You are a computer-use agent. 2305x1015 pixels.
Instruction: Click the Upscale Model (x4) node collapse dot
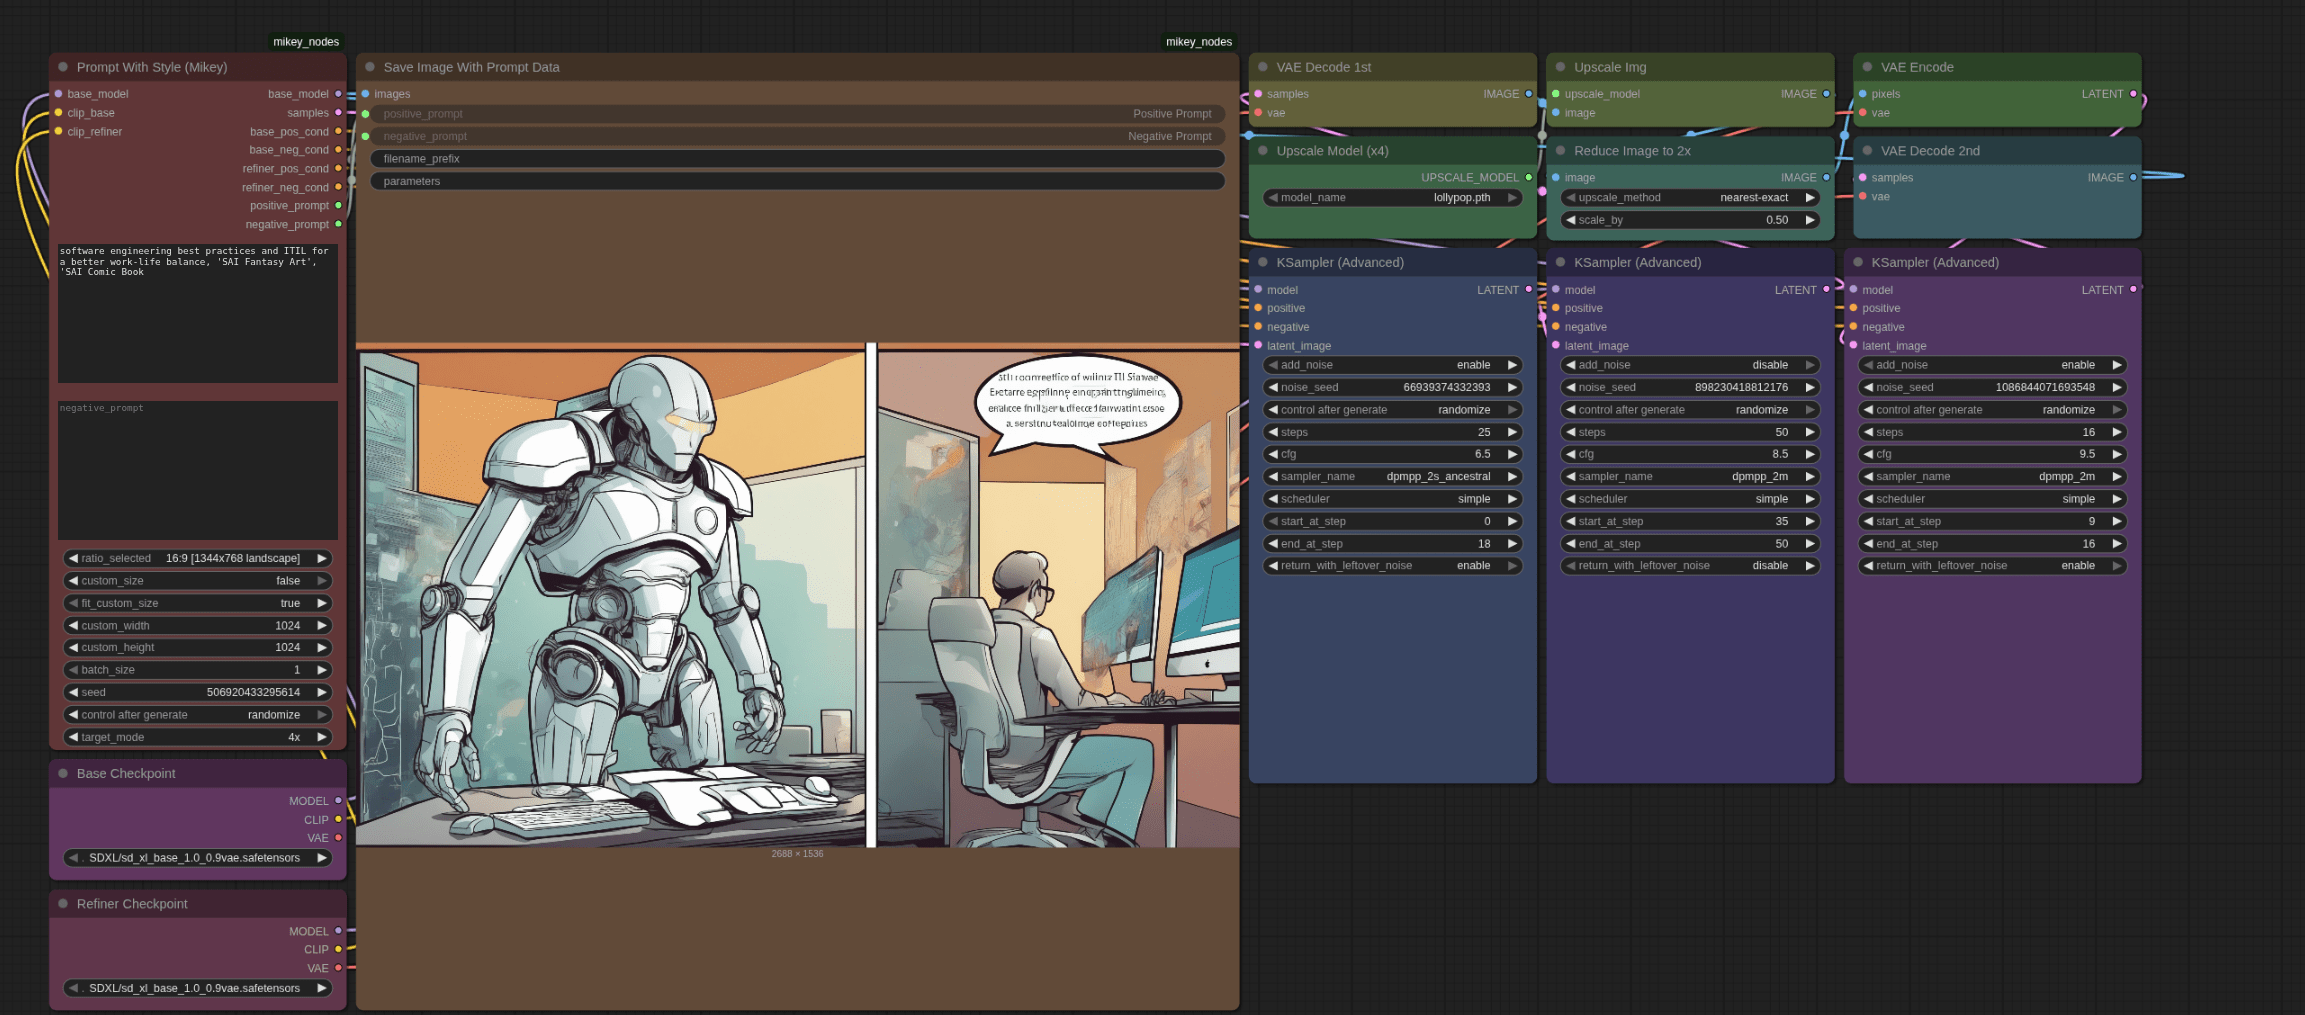1263,151
